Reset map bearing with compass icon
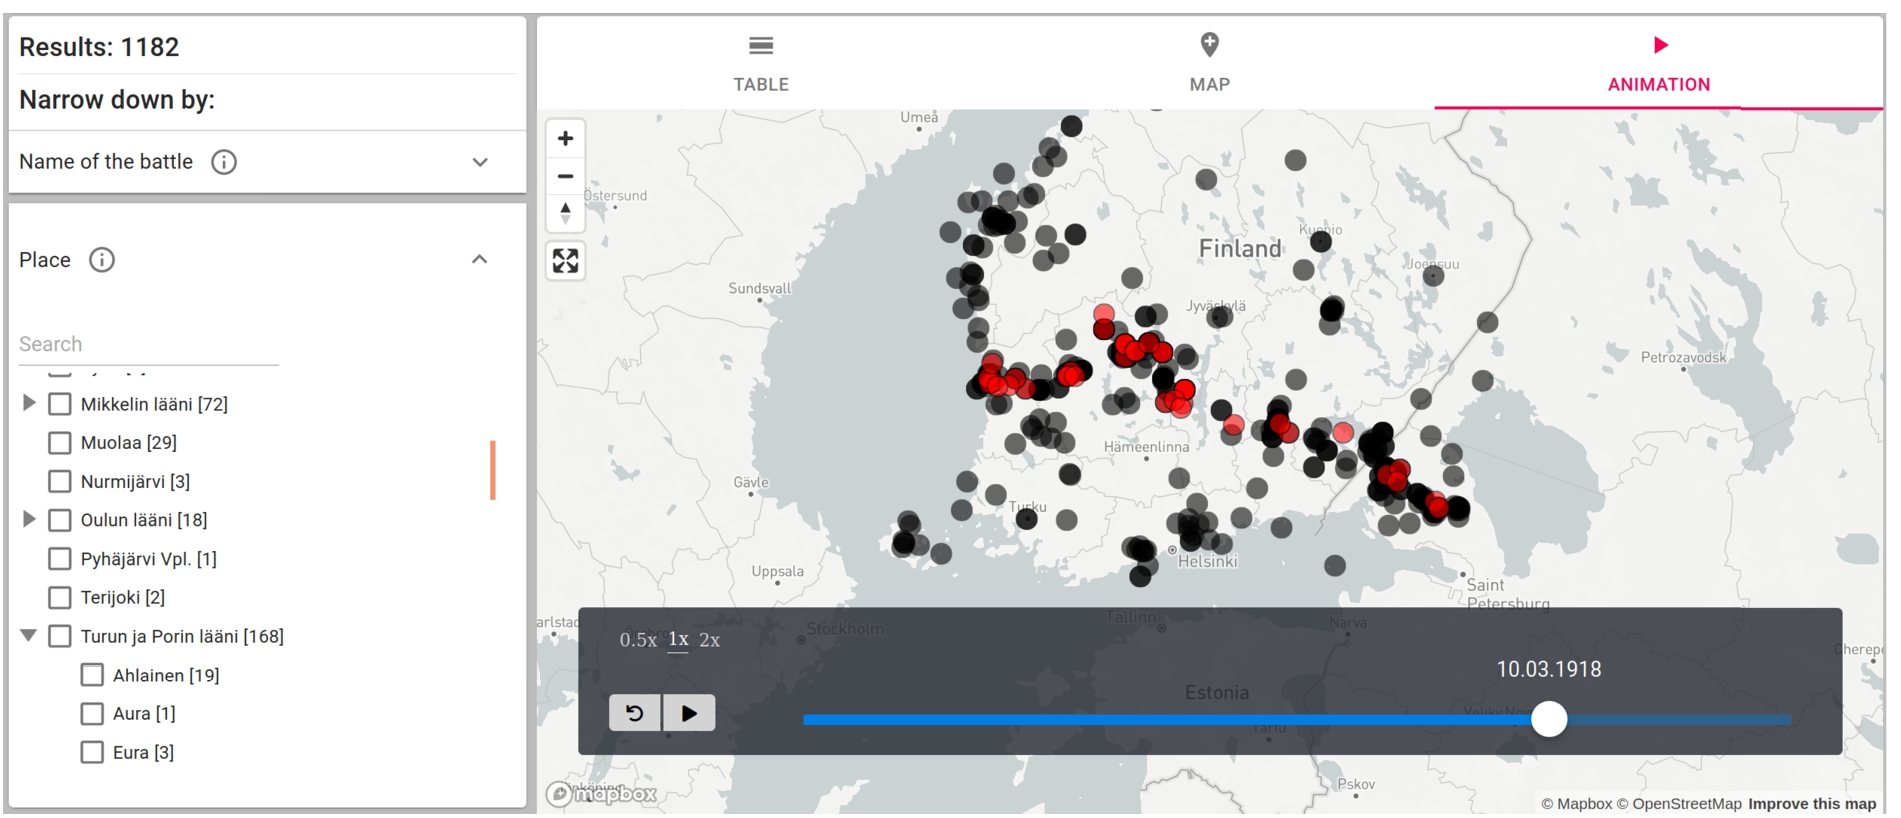This screenshot has width=1901, height=818. [x=565, y=213]
